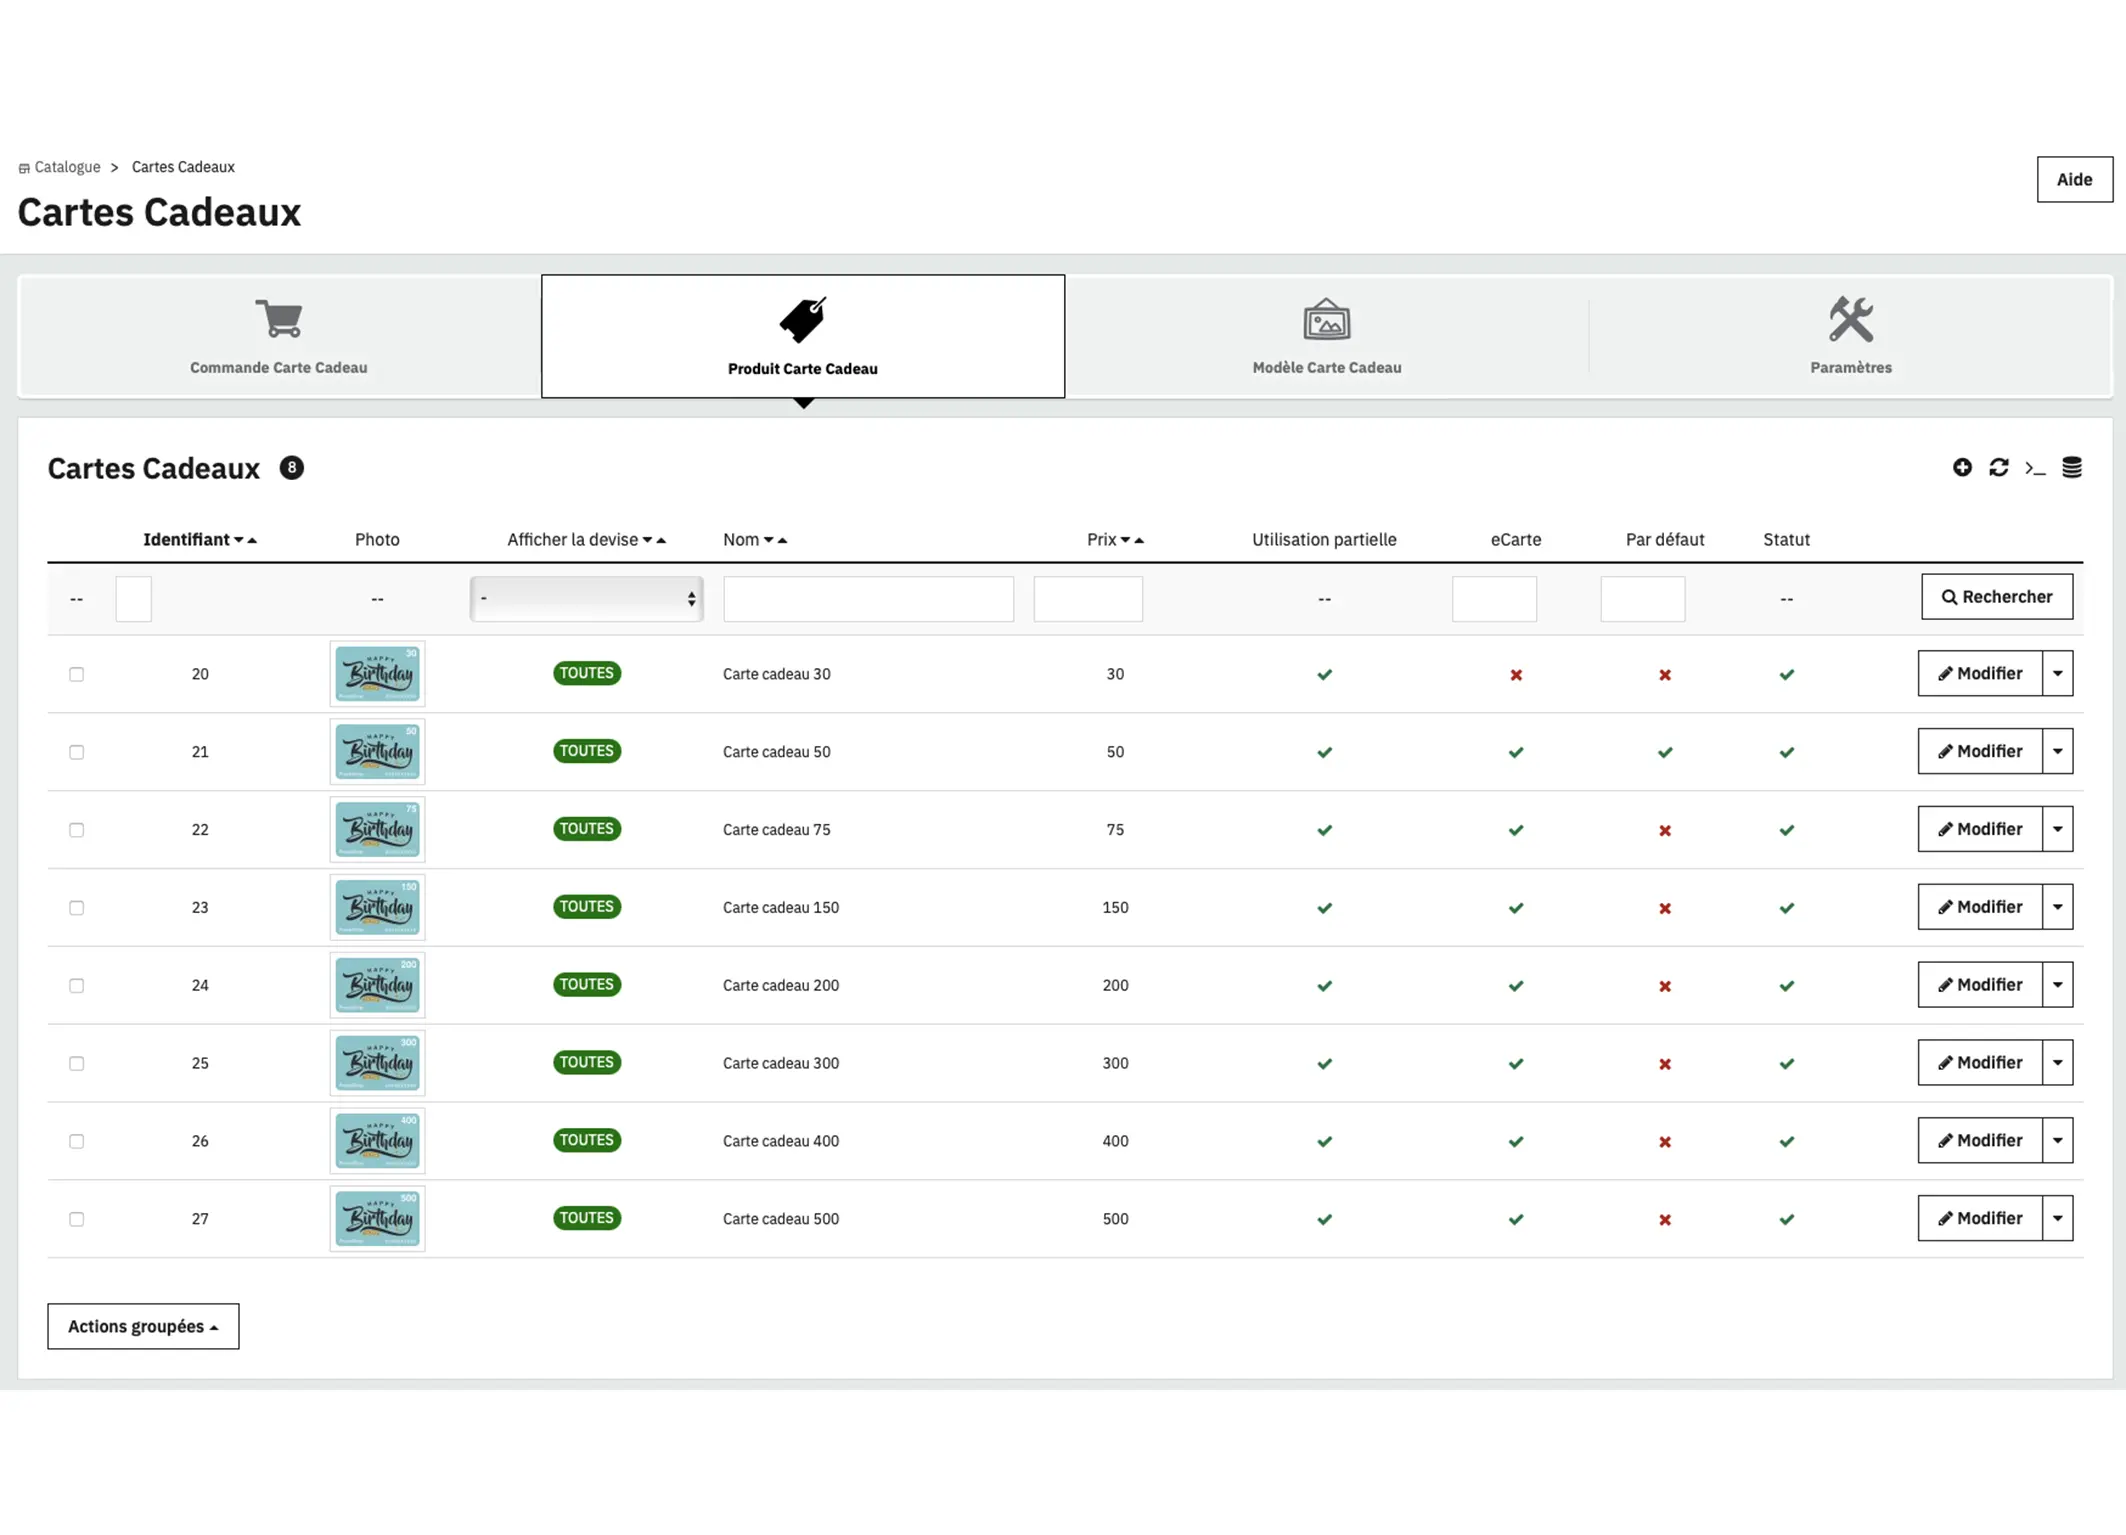Click the Nom filter text field

(x=868, y=599)
